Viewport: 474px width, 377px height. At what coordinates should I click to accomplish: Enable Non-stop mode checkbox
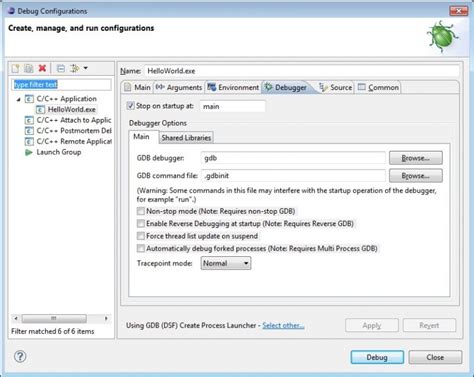pyautogui.click(x=141, y=211)
